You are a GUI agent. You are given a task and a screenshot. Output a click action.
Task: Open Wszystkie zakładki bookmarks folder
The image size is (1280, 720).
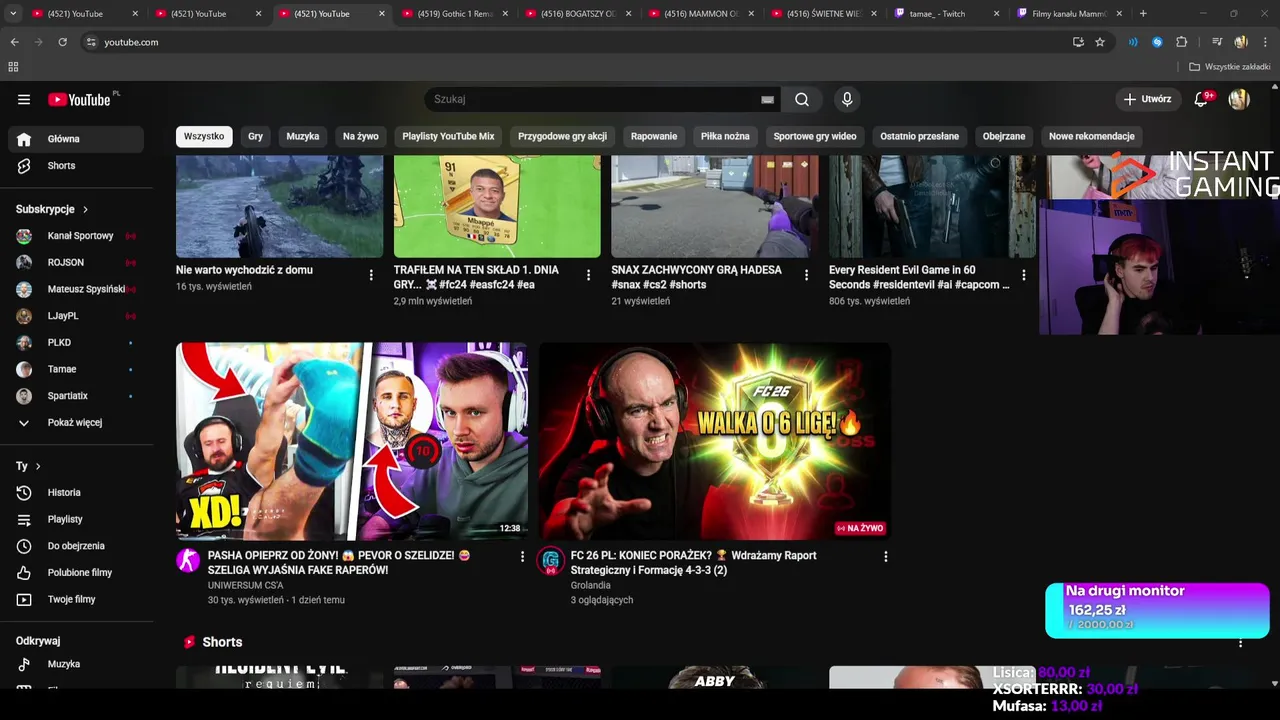1230,67
